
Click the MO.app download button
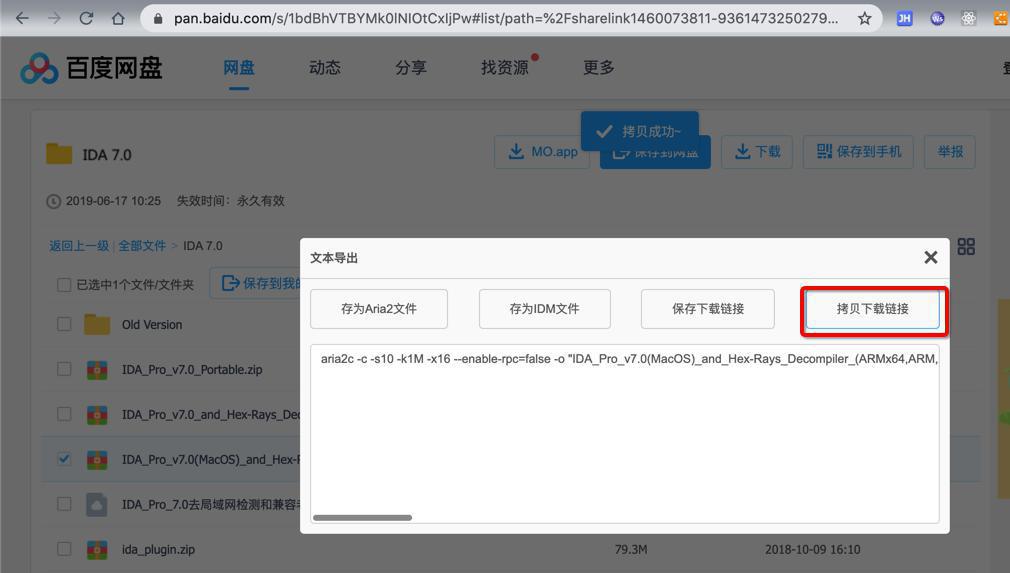[x=542, y=152]
